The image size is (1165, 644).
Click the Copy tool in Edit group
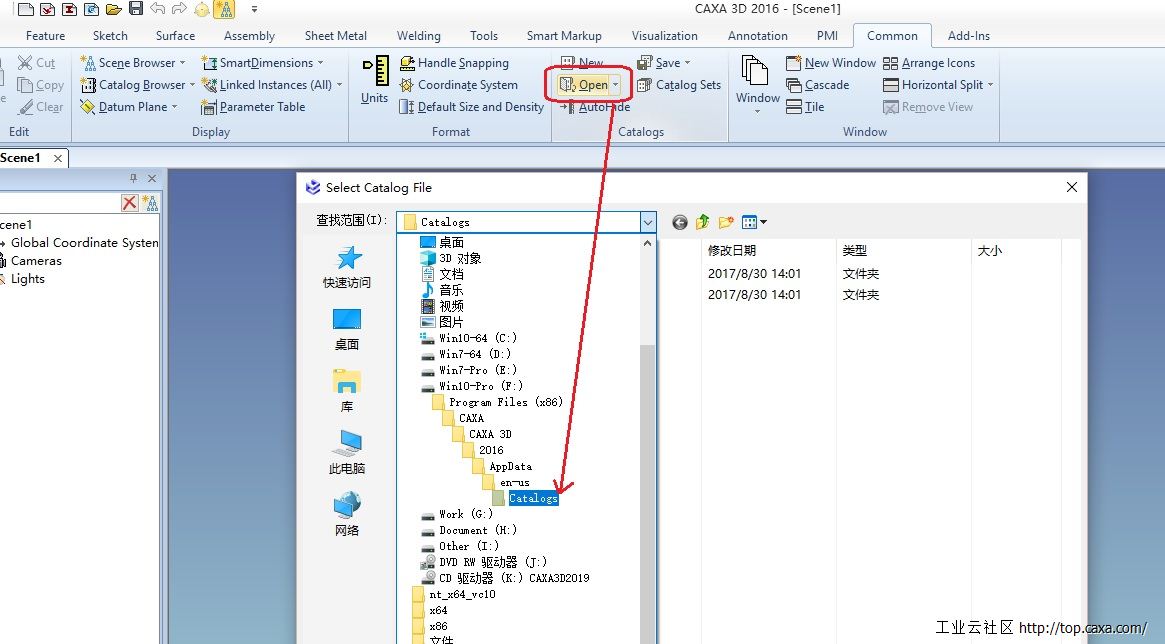[40, 85]
